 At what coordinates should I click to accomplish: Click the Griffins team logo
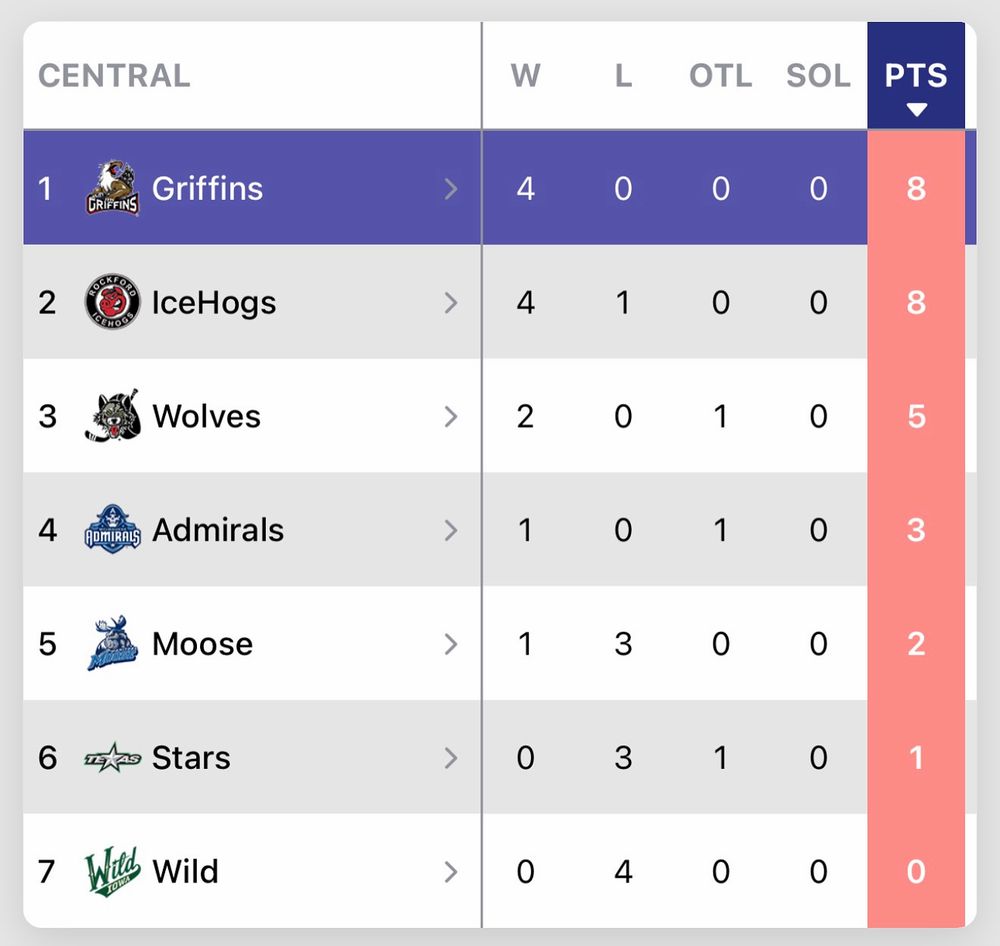click(111, 188)
